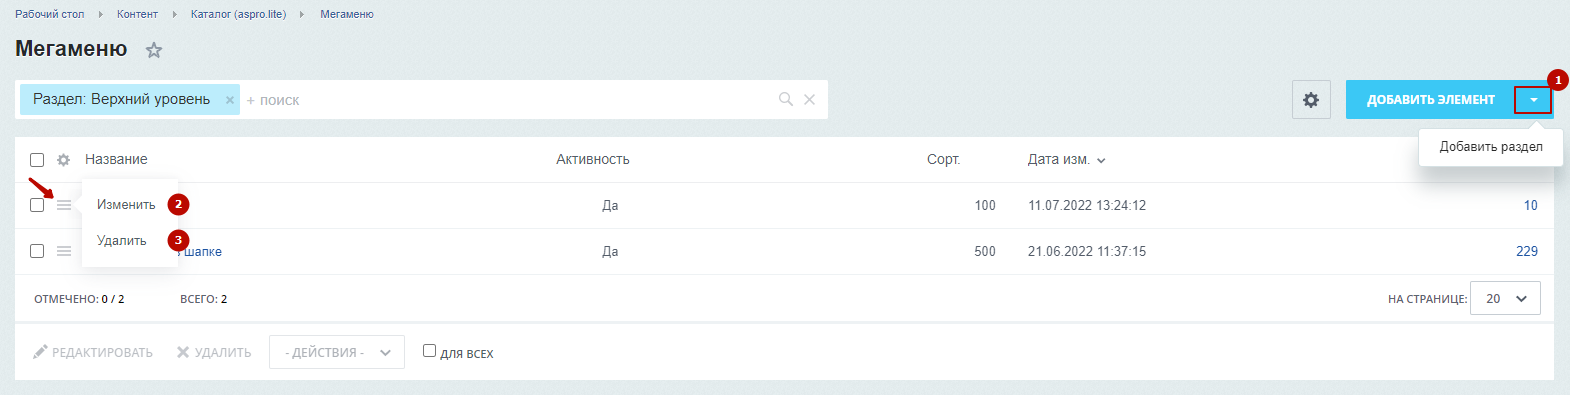The height and width of the screenshot is (395, 1570).
Task: Click the search magnifier icon
Action: (x=786, y=99)
